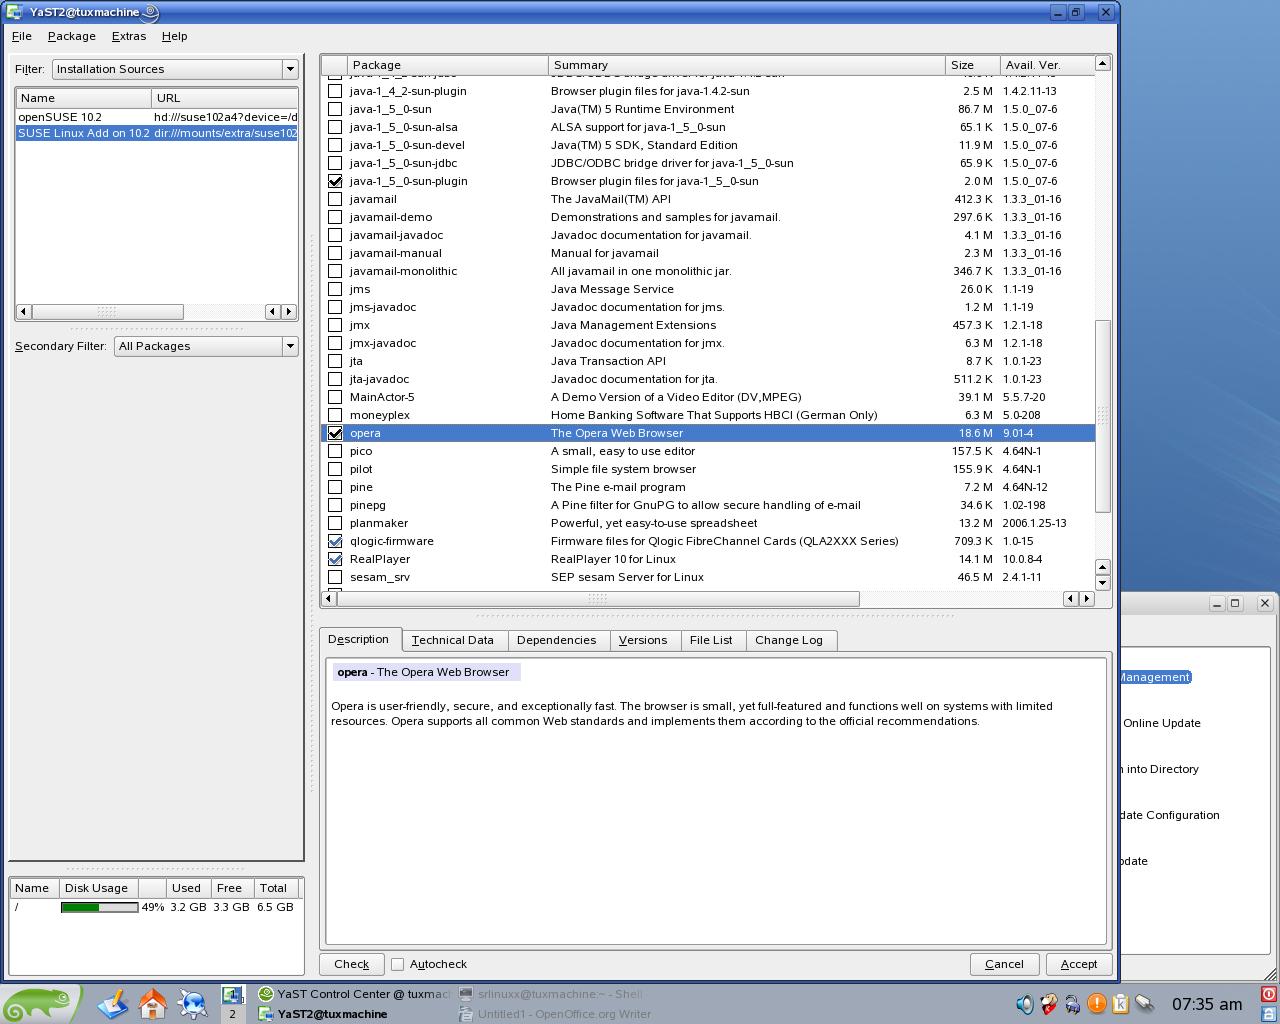
Task: Open the File menu
Action: (21, 36)
